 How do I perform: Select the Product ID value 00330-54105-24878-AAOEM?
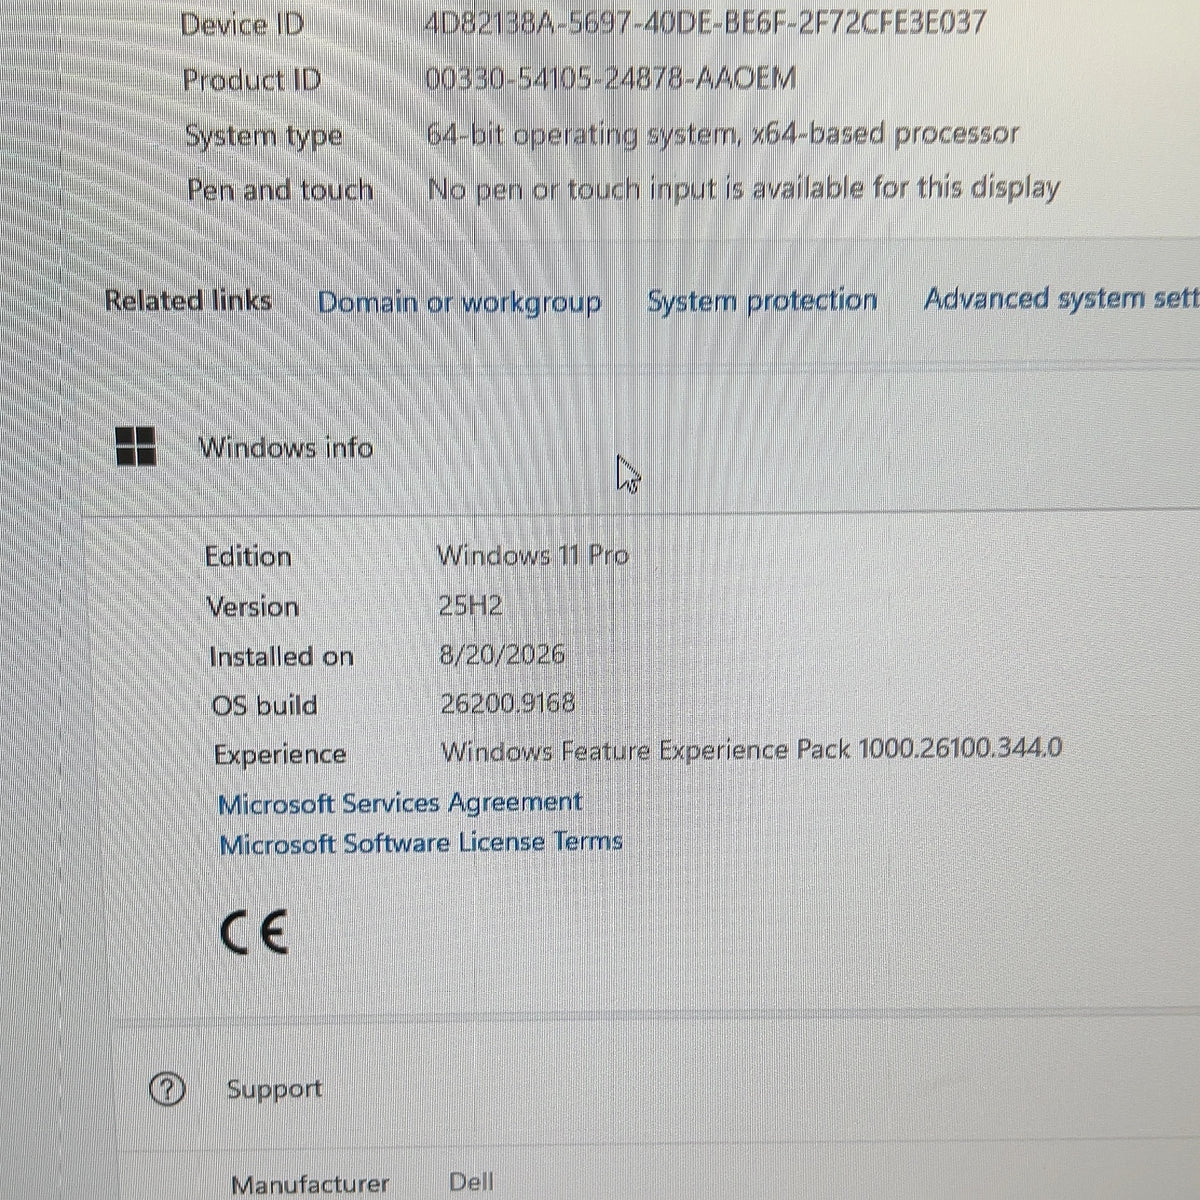tap(611, 78)
